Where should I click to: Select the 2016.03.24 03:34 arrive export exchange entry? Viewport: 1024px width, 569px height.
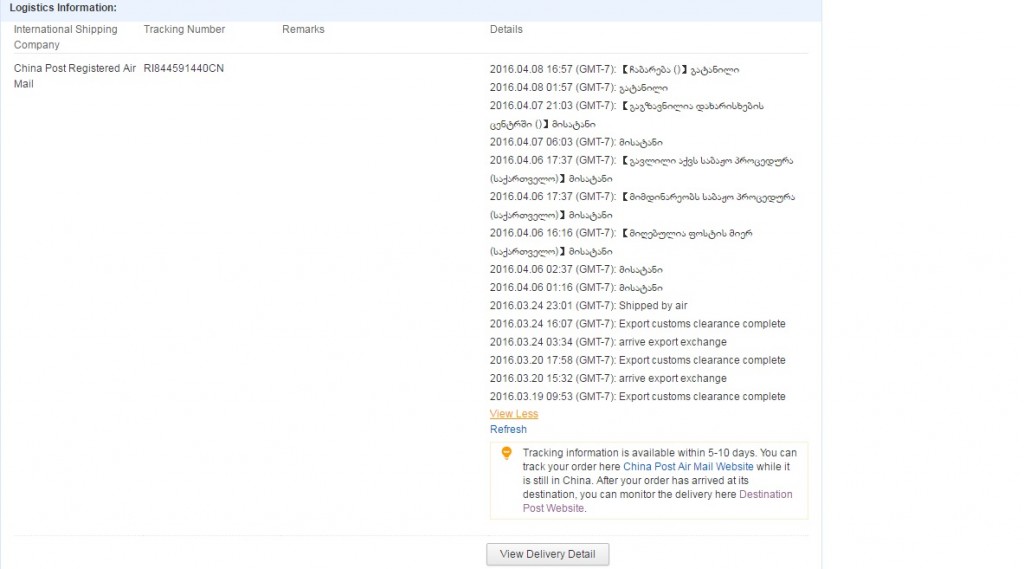pos(608,342)
